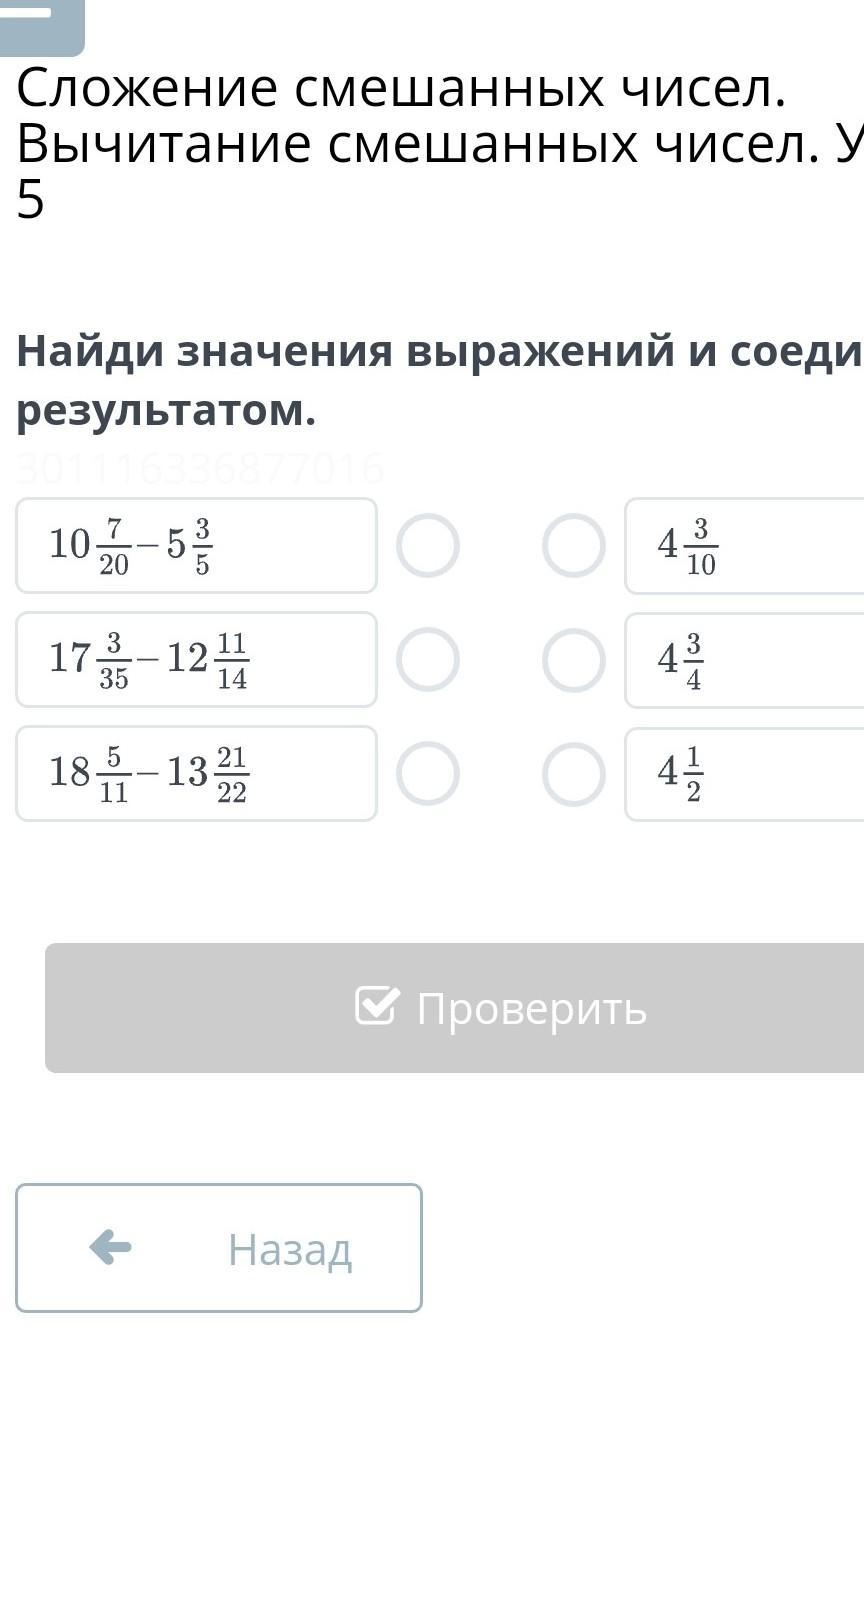Click the lesson title Сложение смешанных чисел
Image resolution: width=864 pixels, height=1608 pixels.
[400, 90]
